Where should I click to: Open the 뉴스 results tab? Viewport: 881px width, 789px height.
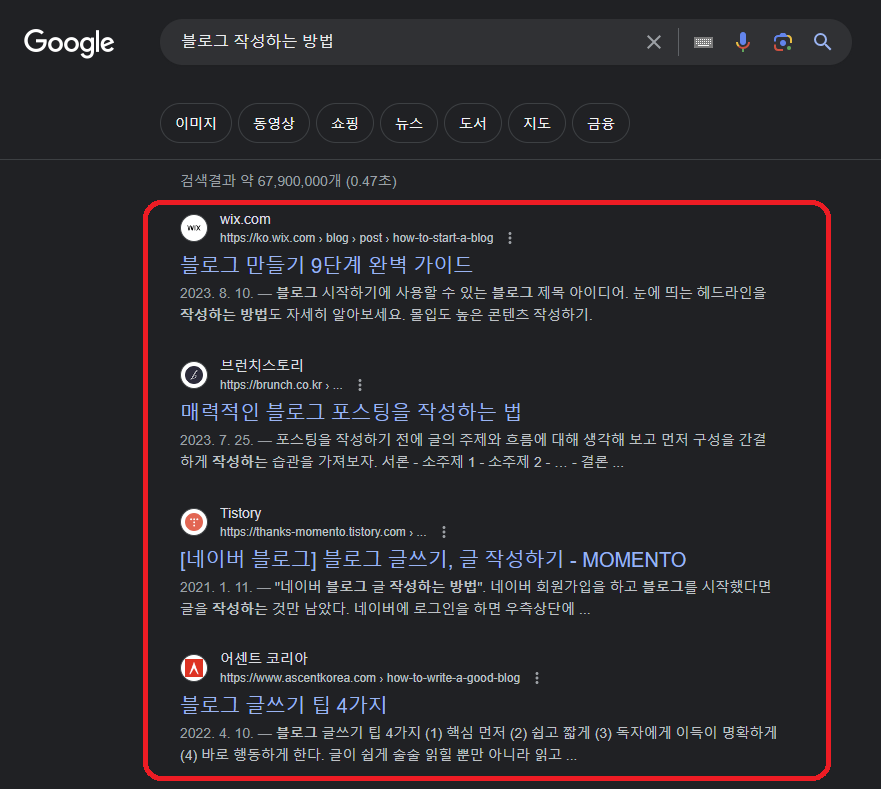coord(408,122)
